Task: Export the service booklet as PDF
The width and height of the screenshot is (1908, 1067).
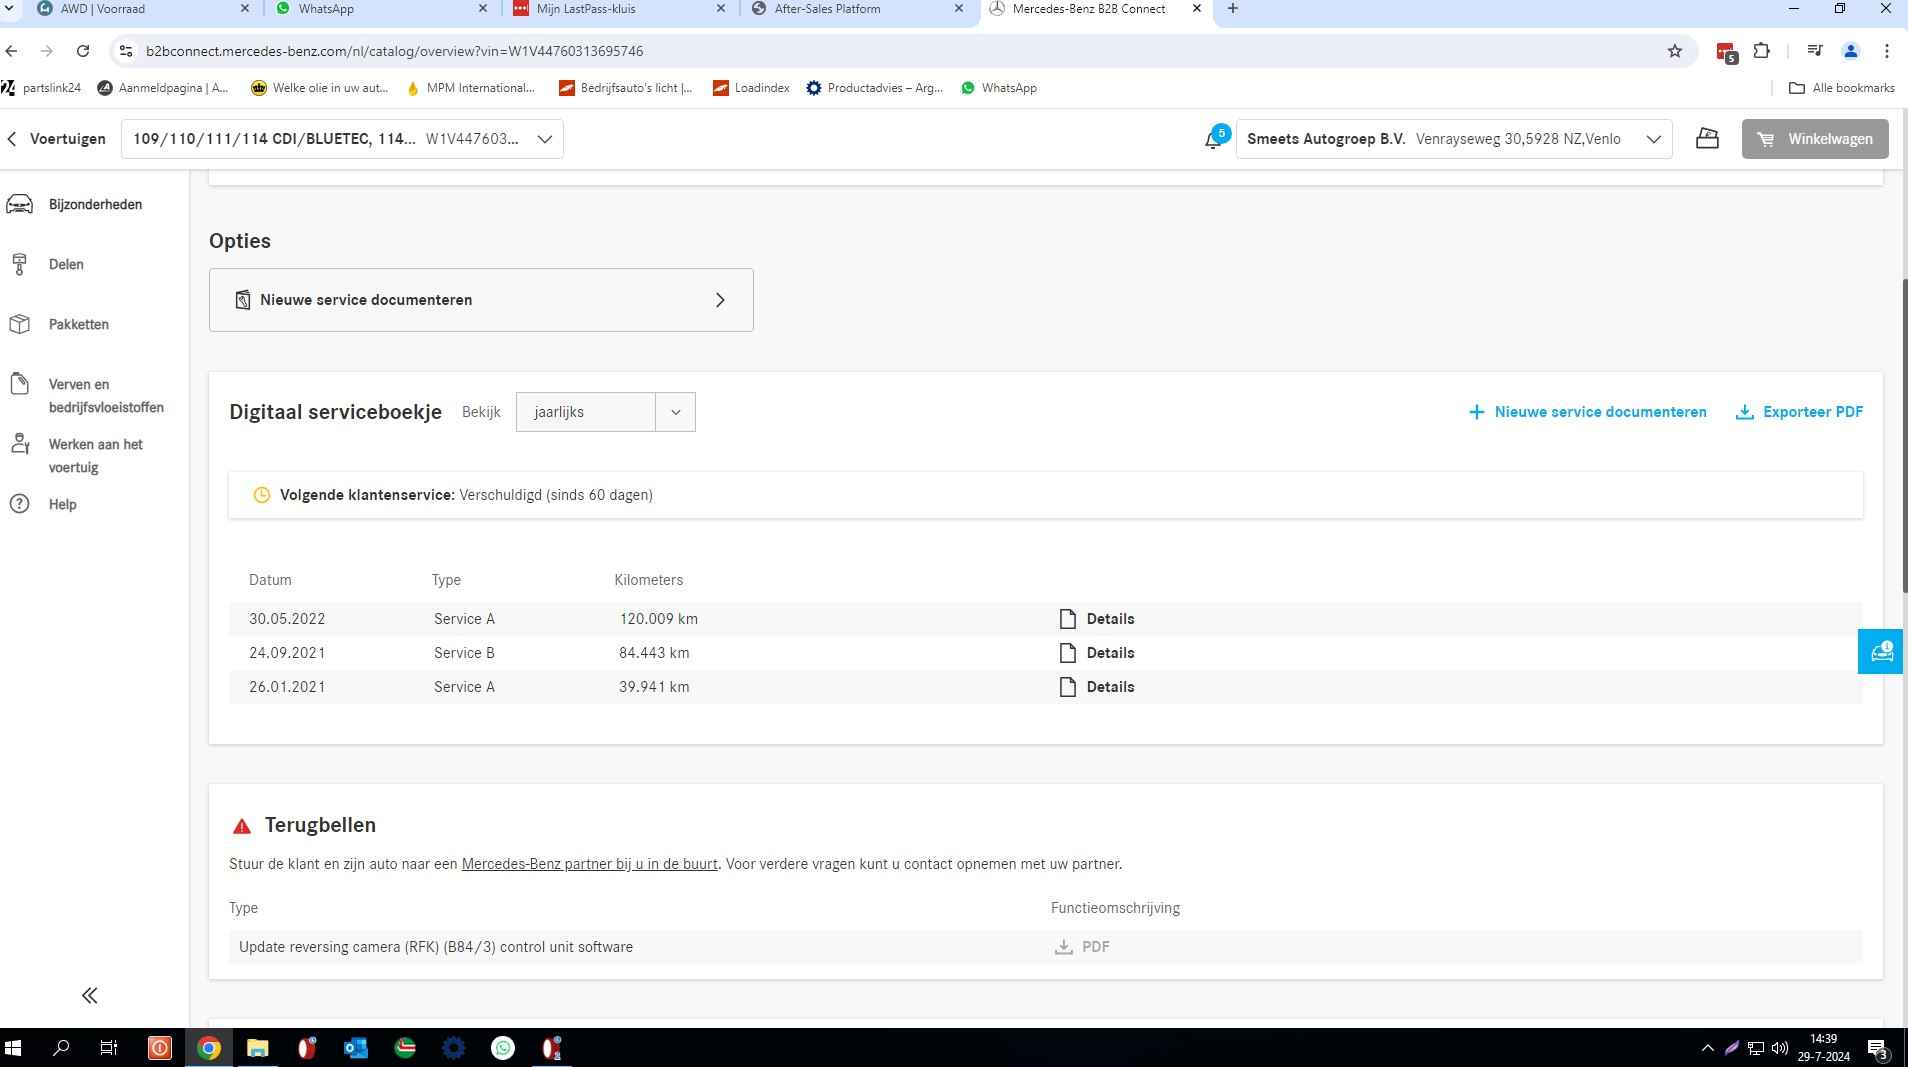Action: 1799,412
